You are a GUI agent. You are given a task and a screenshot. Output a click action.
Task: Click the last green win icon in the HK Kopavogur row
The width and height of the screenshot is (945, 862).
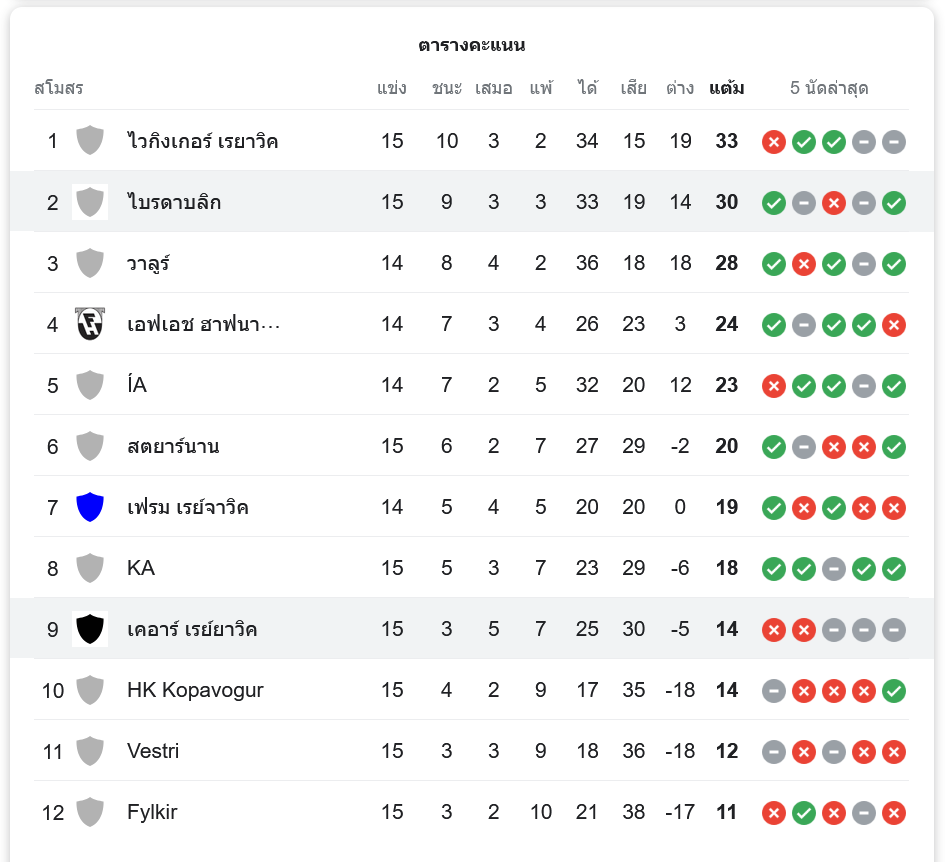894,691
